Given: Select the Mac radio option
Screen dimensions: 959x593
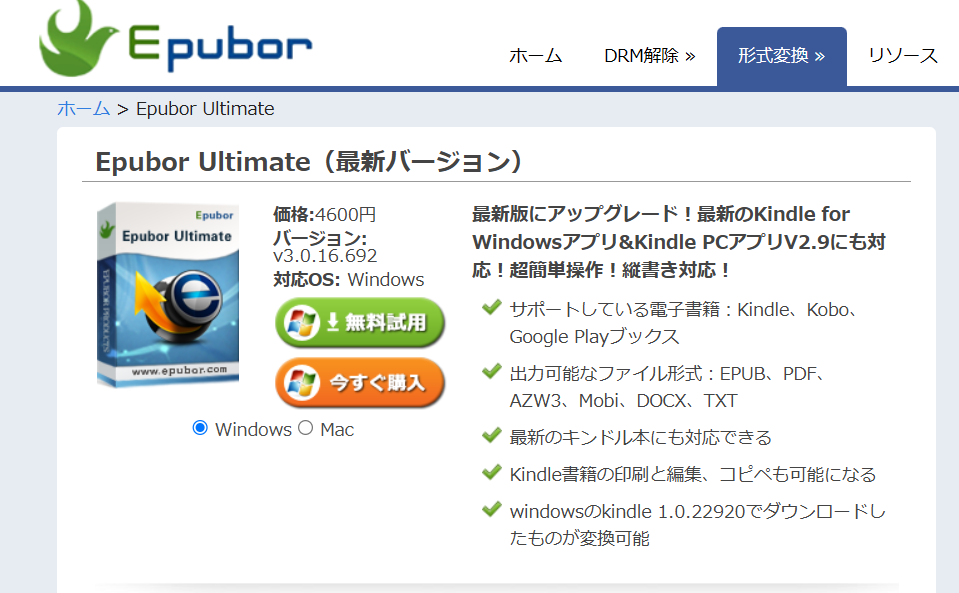Looking at the screenshot, I should [x=306, y=428].
